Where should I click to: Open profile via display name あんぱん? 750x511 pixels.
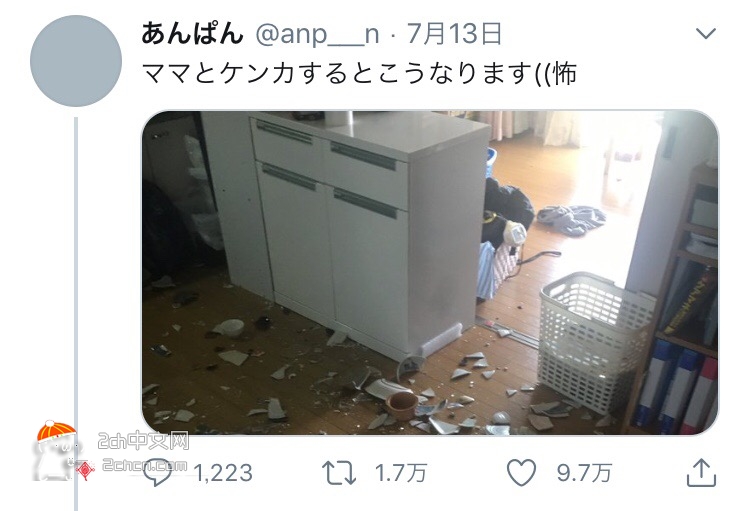192,34
